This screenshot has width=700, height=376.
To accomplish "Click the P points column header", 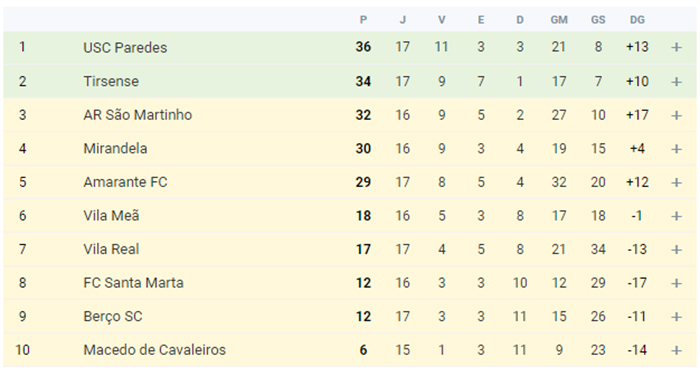I will coord(363,20).
